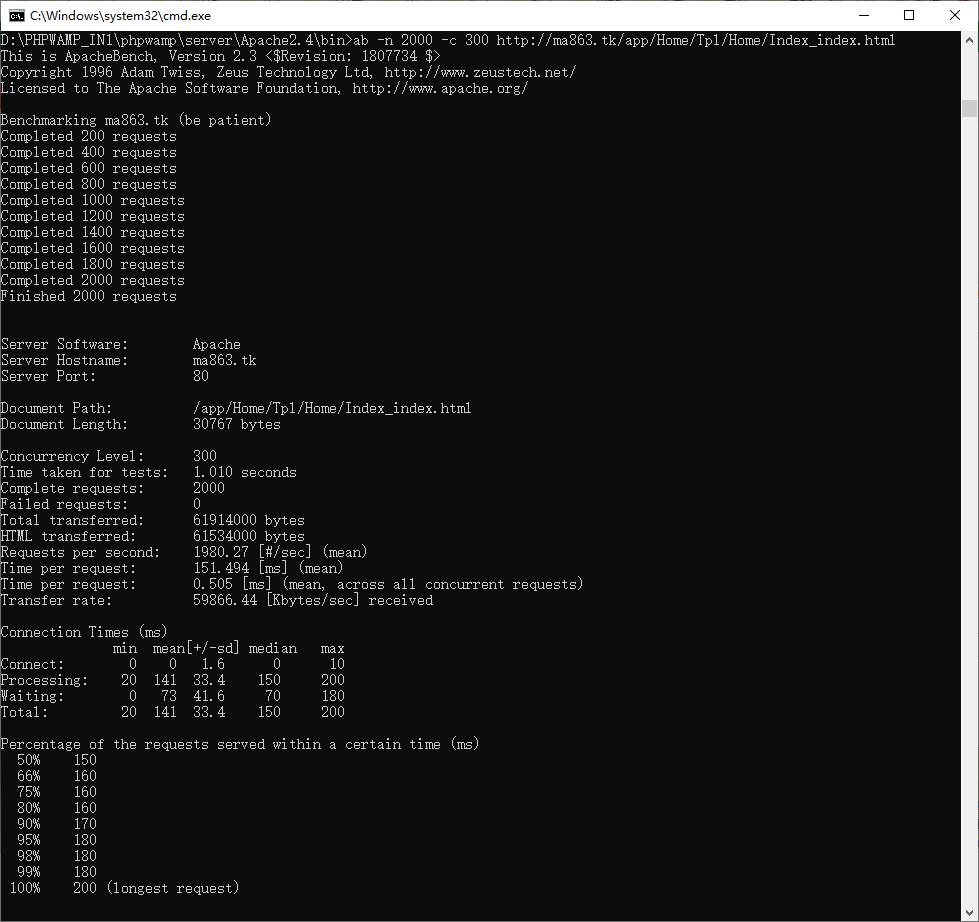This screenshot has width=979, height=922.
Task: Click the Server Hostname value ma863.tk
Action: (224, 360)
